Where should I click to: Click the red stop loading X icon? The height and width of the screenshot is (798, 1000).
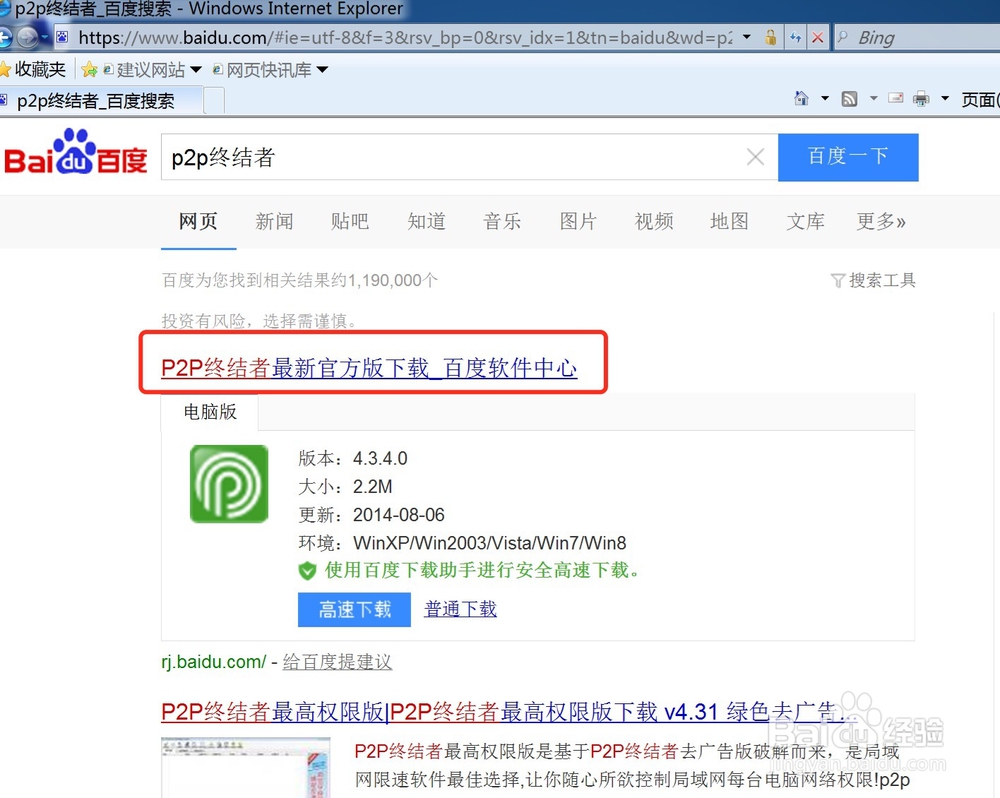817,38
